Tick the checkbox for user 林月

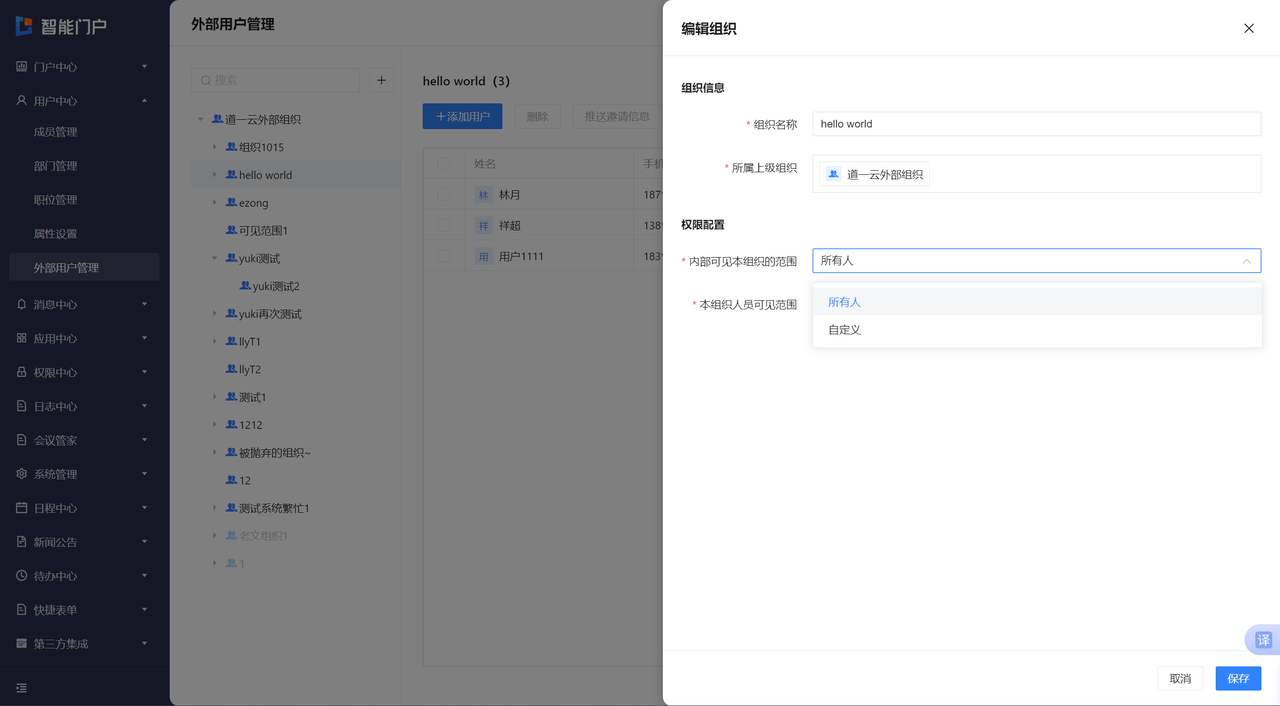point(444,195)
